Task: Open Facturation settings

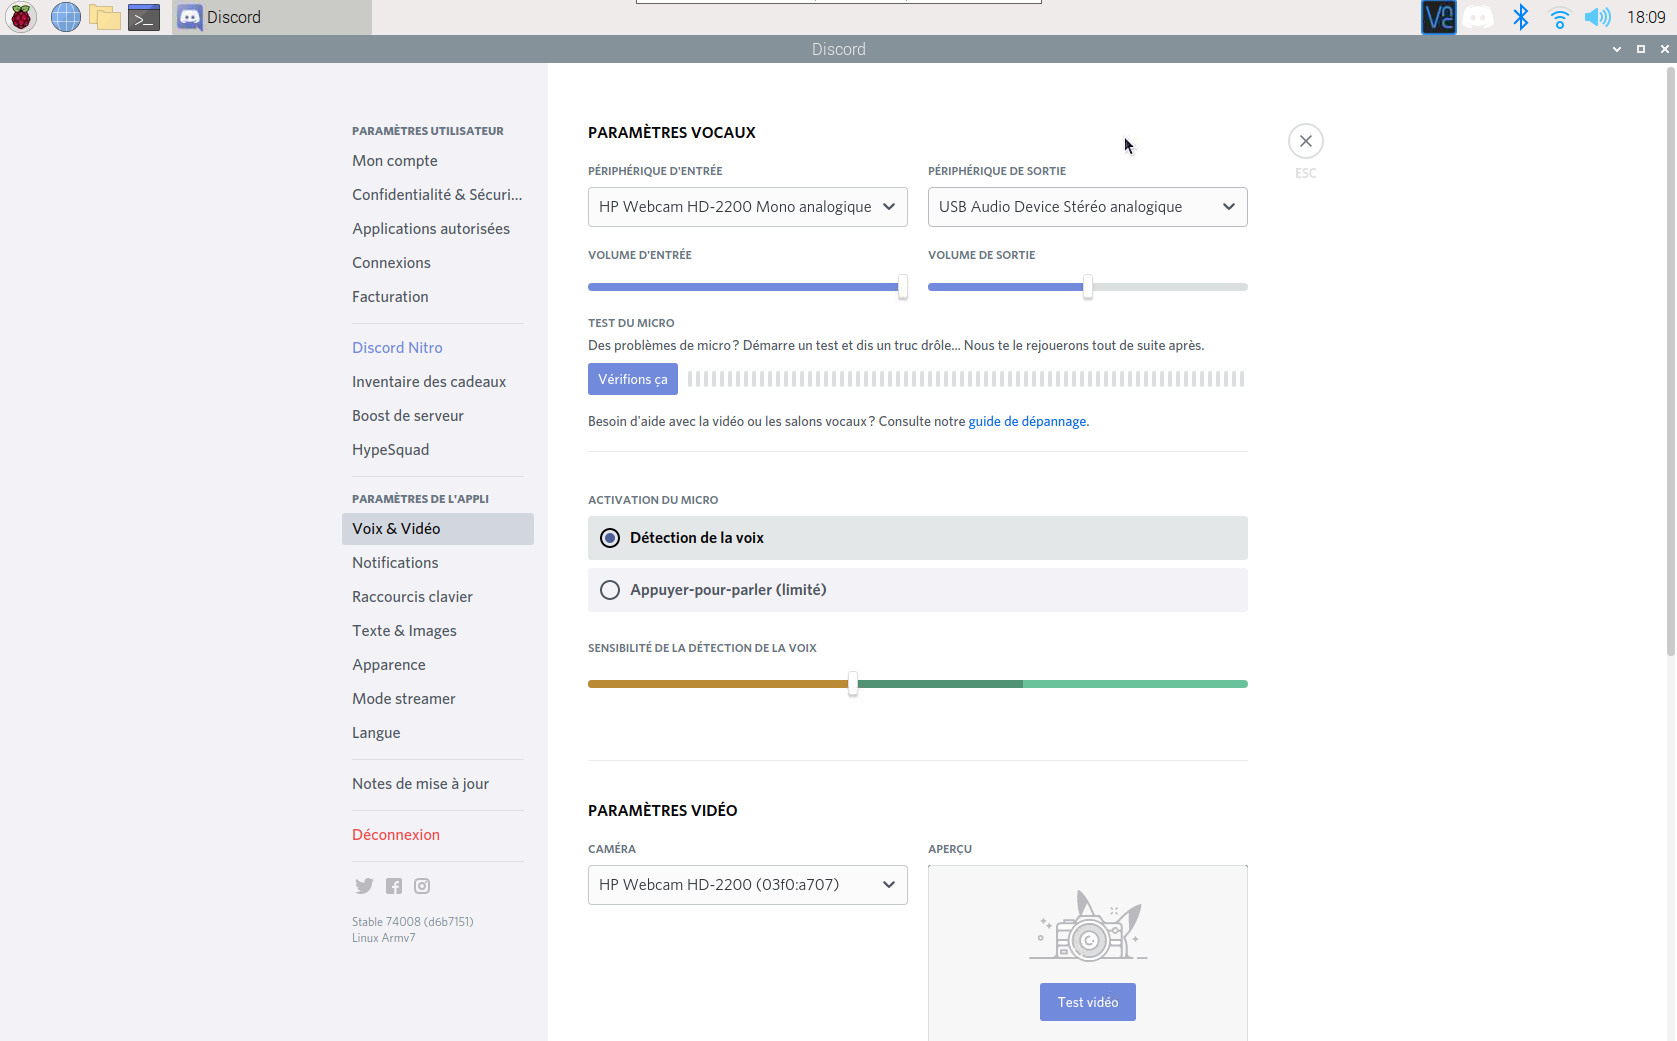Action: pyautogui.click(x=438, y=297)
